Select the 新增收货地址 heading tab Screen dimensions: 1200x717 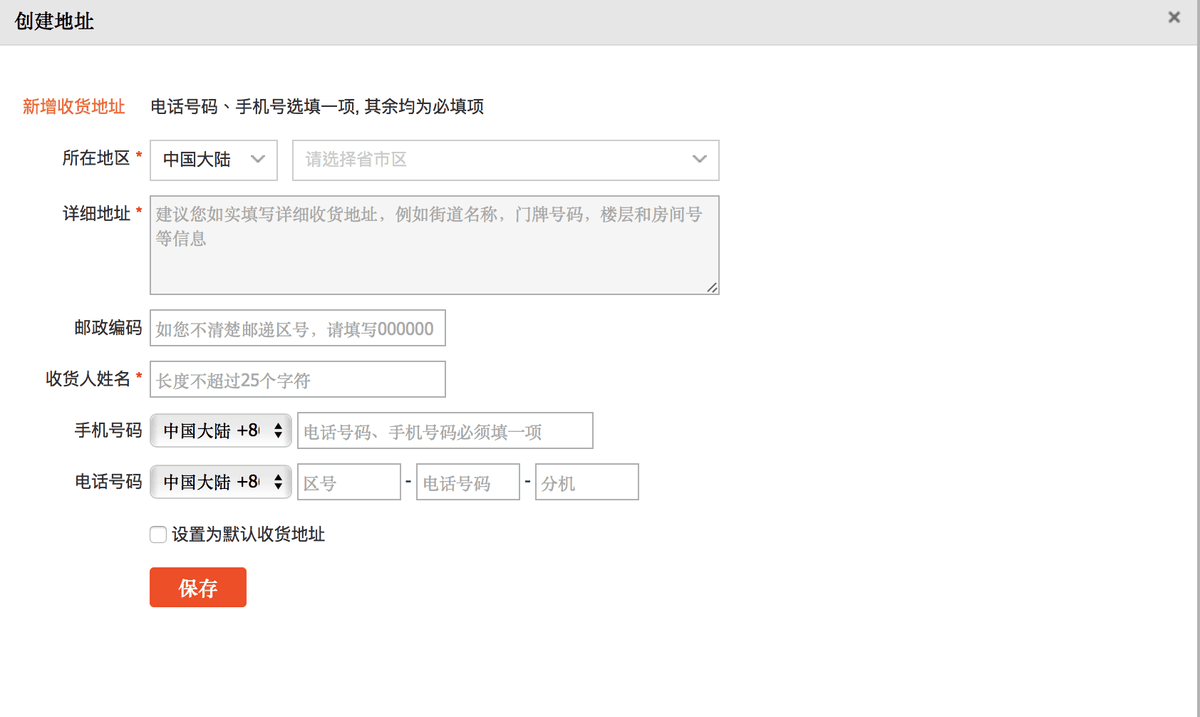[74, 106]
